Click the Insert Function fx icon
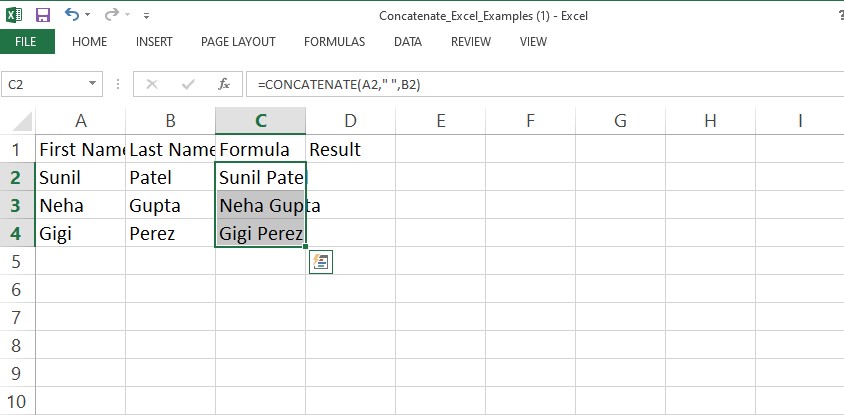The height and width of the screenshot is (415, 844). point(225,85)
